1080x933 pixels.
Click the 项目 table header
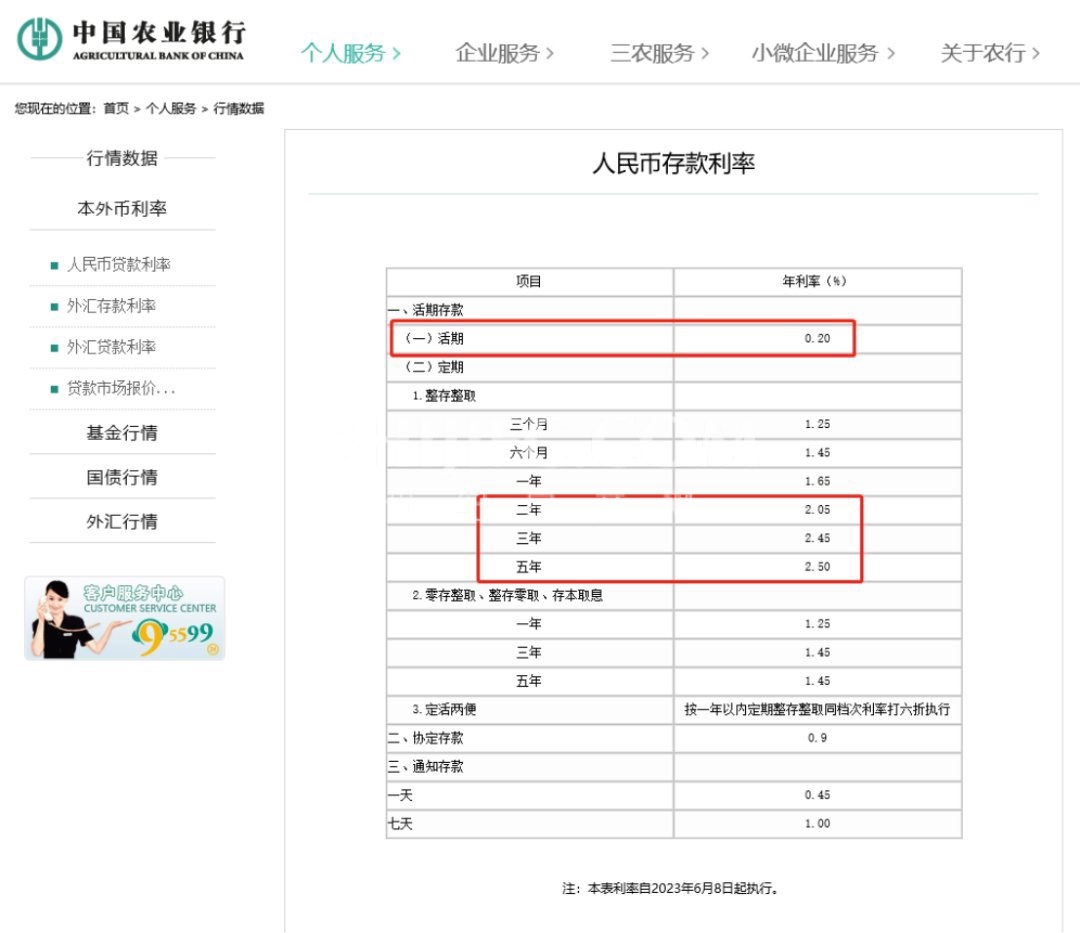[x=529, y=281]
